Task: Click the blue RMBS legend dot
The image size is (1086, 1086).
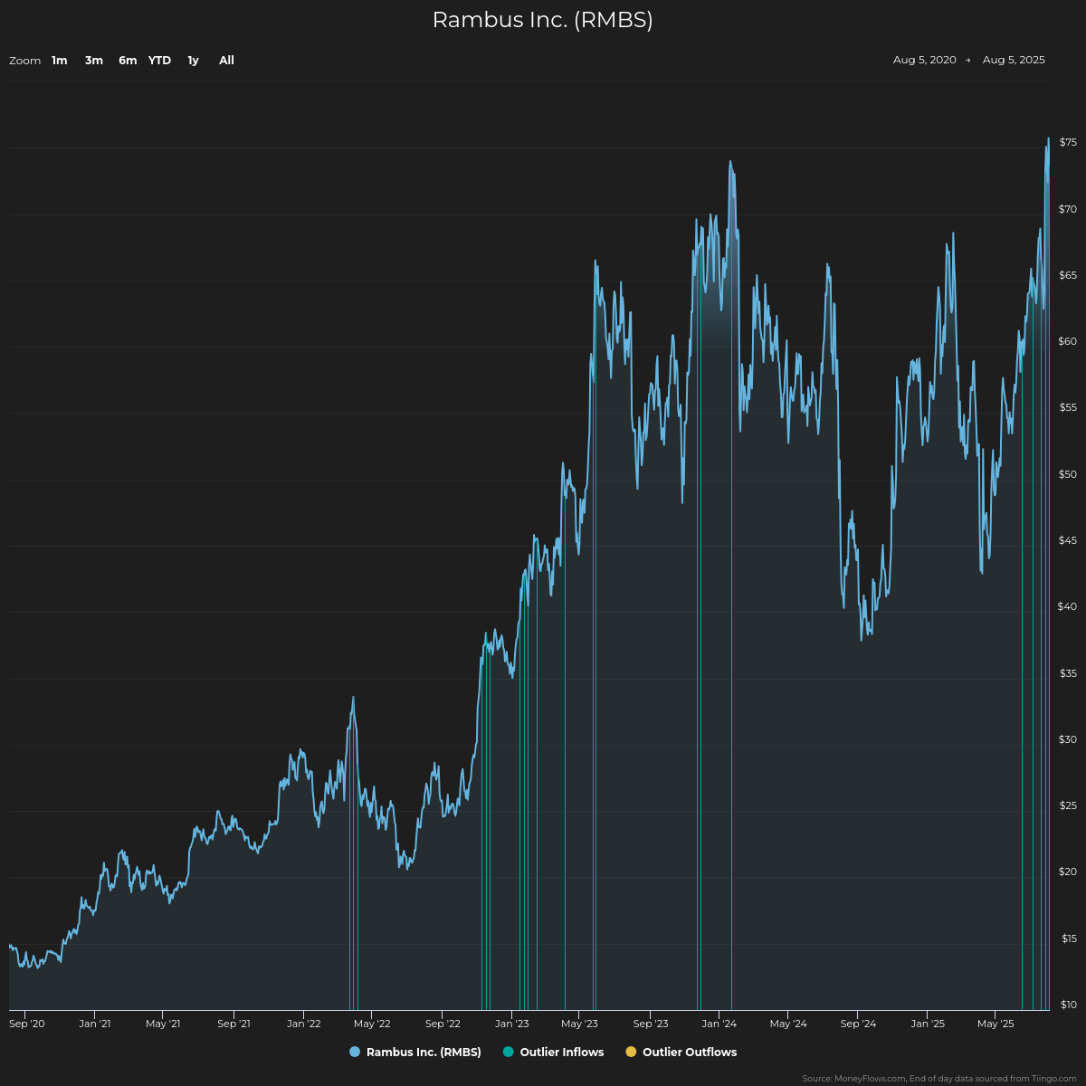Action: (x=355, y=1052)
